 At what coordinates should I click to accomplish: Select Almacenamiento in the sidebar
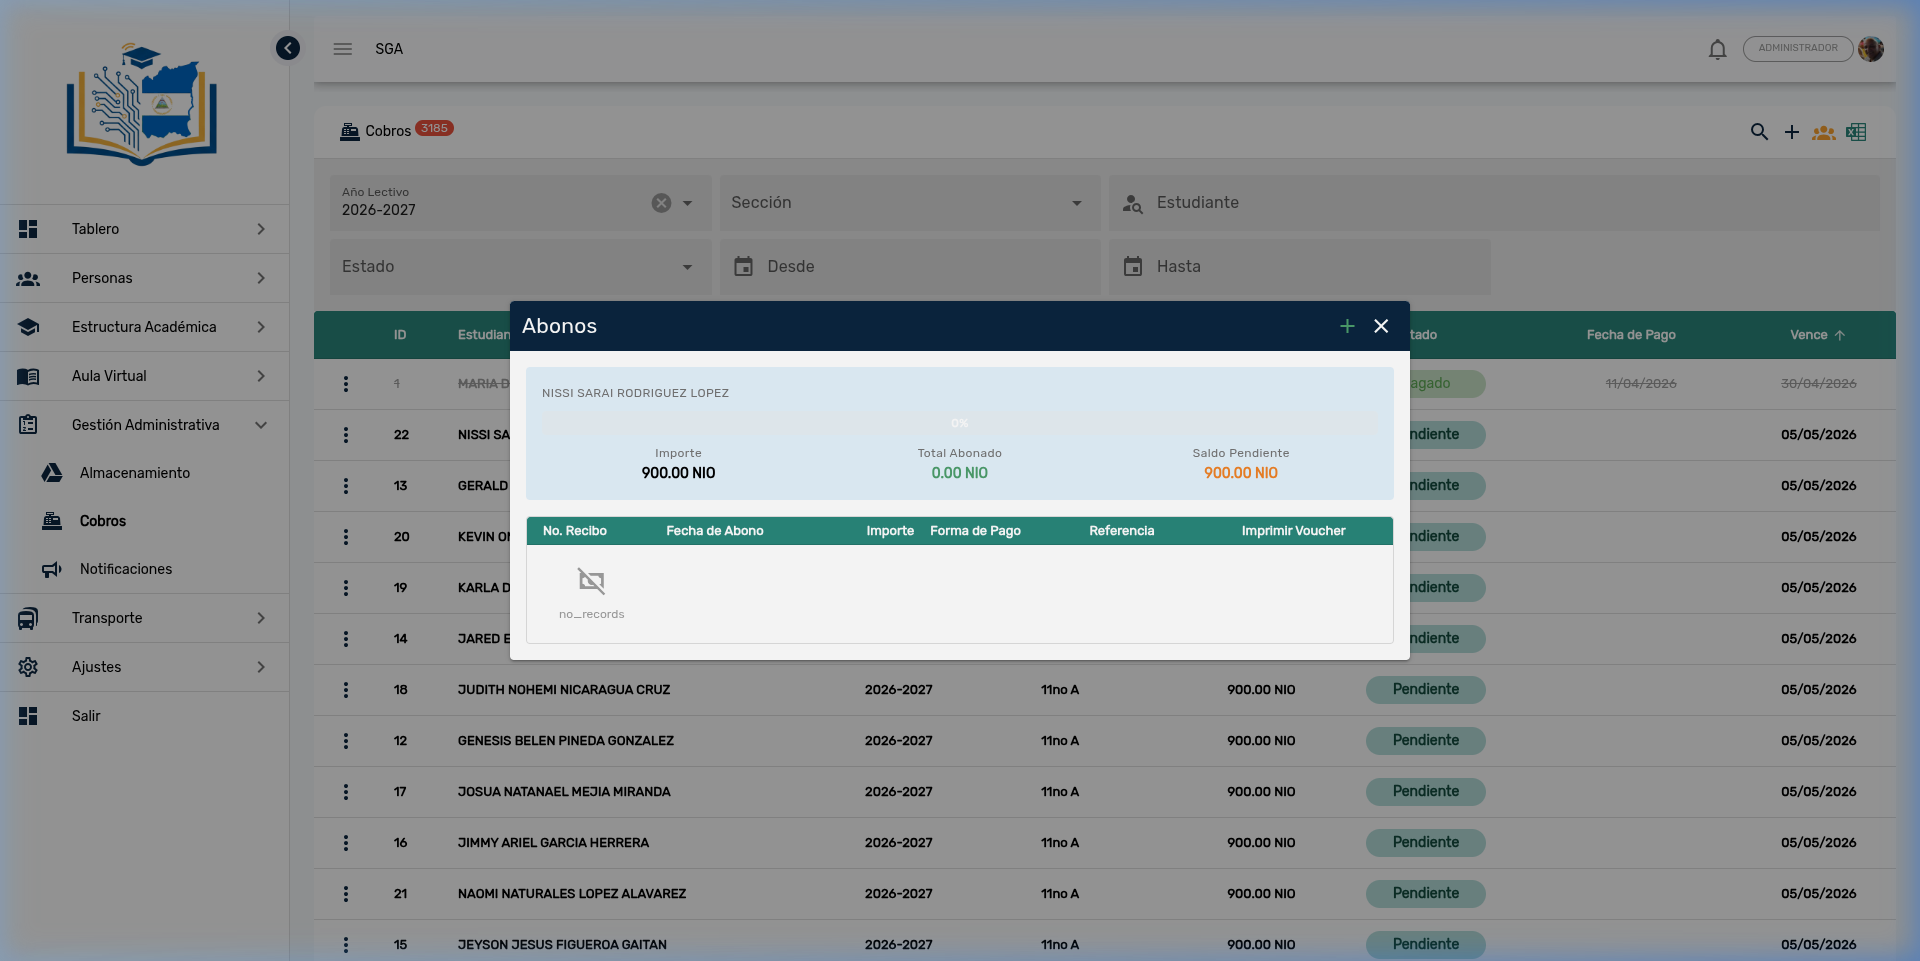pos(135,473)
